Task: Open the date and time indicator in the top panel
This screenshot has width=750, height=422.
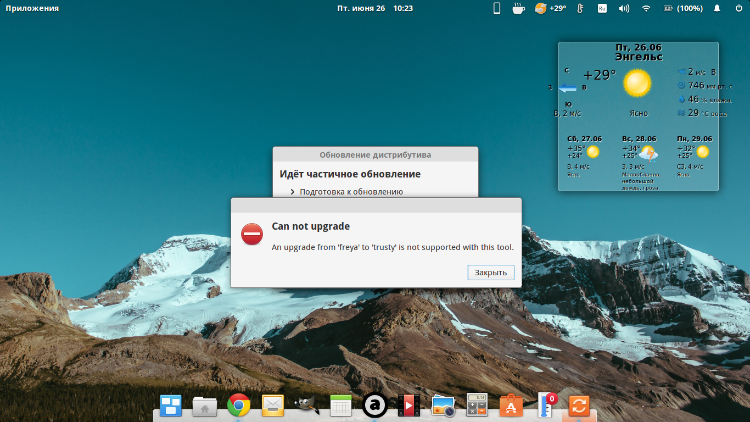Action: coord(375,8)
